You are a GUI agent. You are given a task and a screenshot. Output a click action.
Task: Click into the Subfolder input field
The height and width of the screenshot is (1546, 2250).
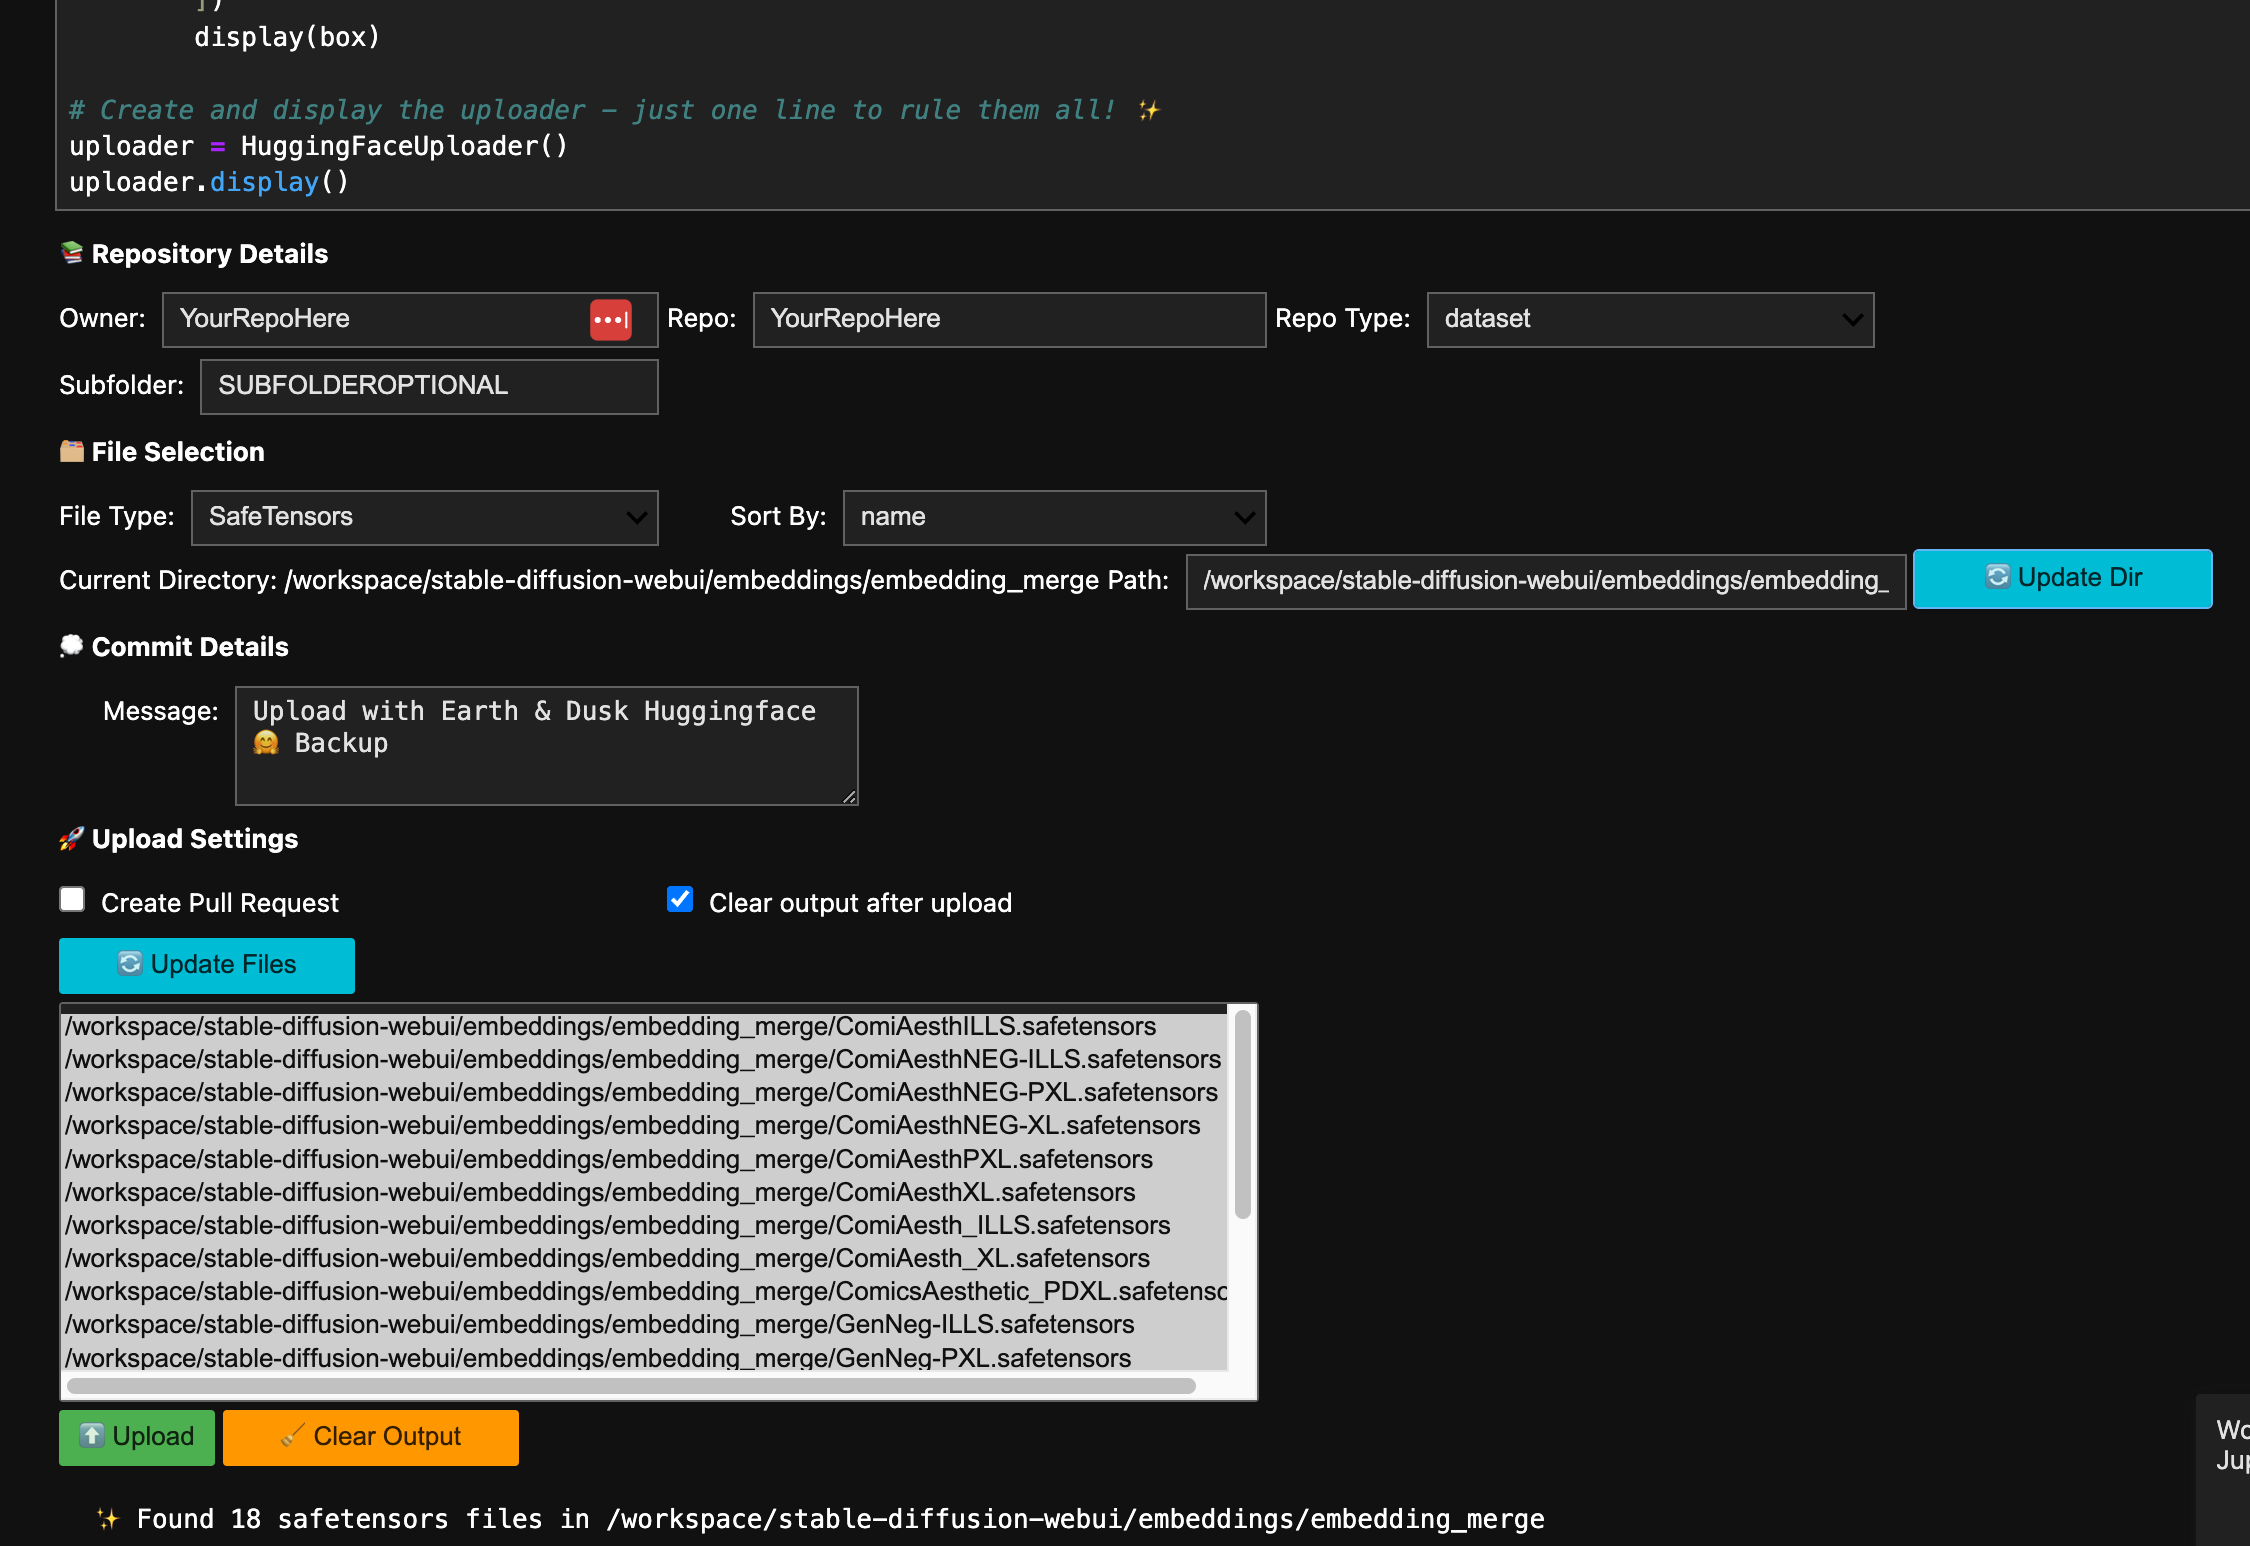click(428, 386)
